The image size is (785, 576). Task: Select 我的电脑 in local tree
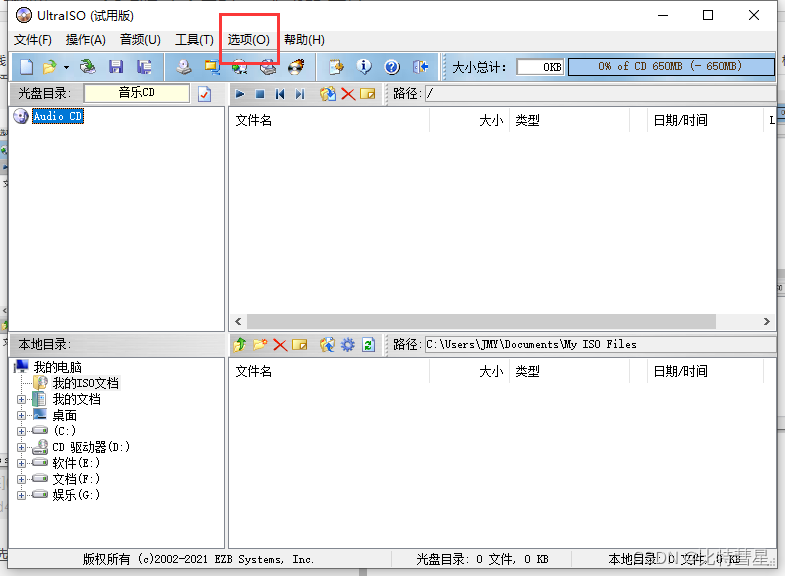pos(58,367)
